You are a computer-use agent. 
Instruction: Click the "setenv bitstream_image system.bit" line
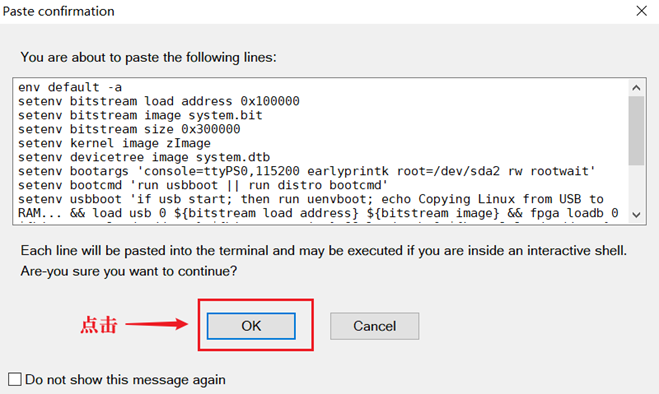click(x=140, y=115)
